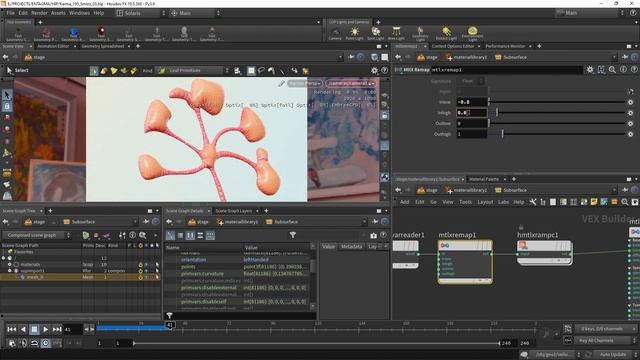Switch to Material Palette tab
640x360 pixels.
484,179
